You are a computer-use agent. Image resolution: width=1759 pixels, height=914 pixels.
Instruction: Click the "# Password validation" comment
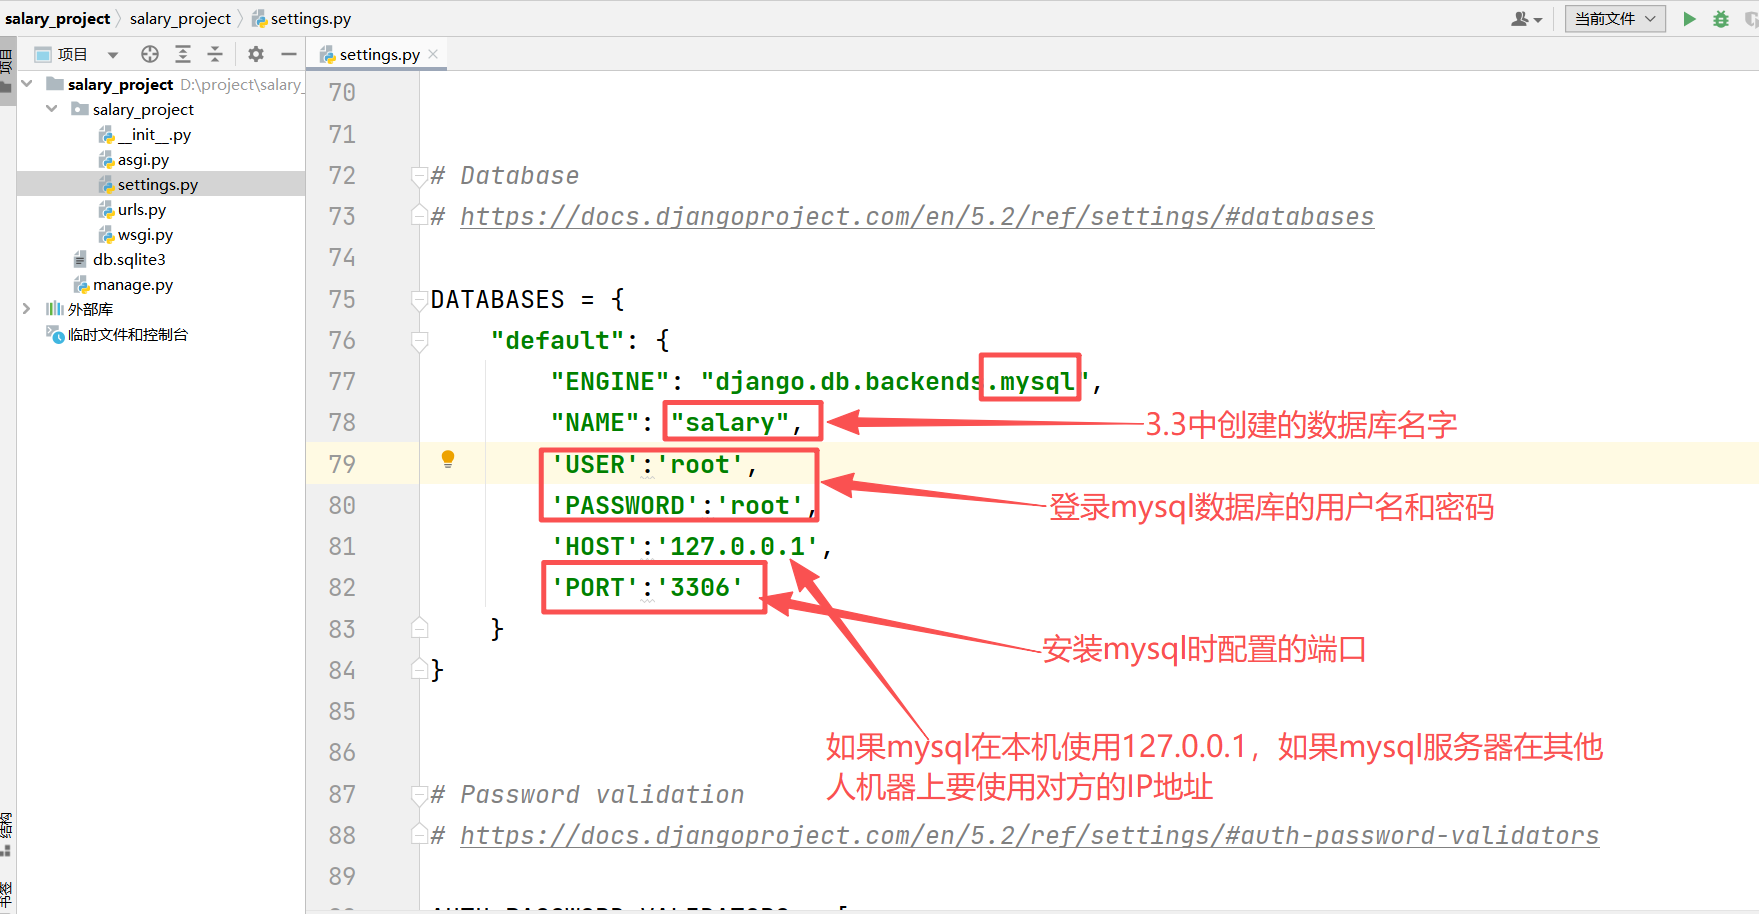[x=587, y=795]
